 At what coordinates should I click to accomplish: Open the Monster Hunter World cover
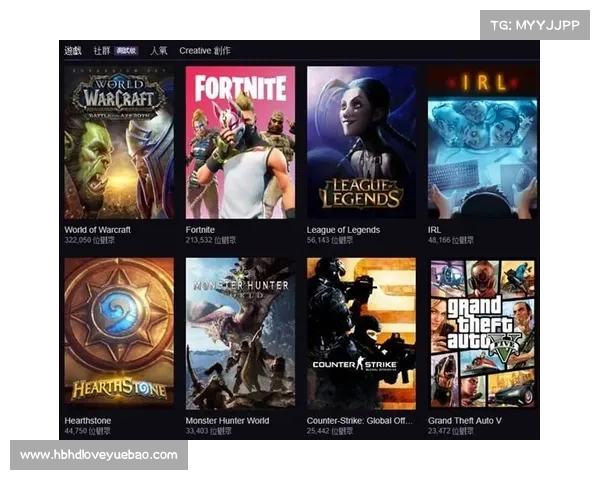coord(240,333)
